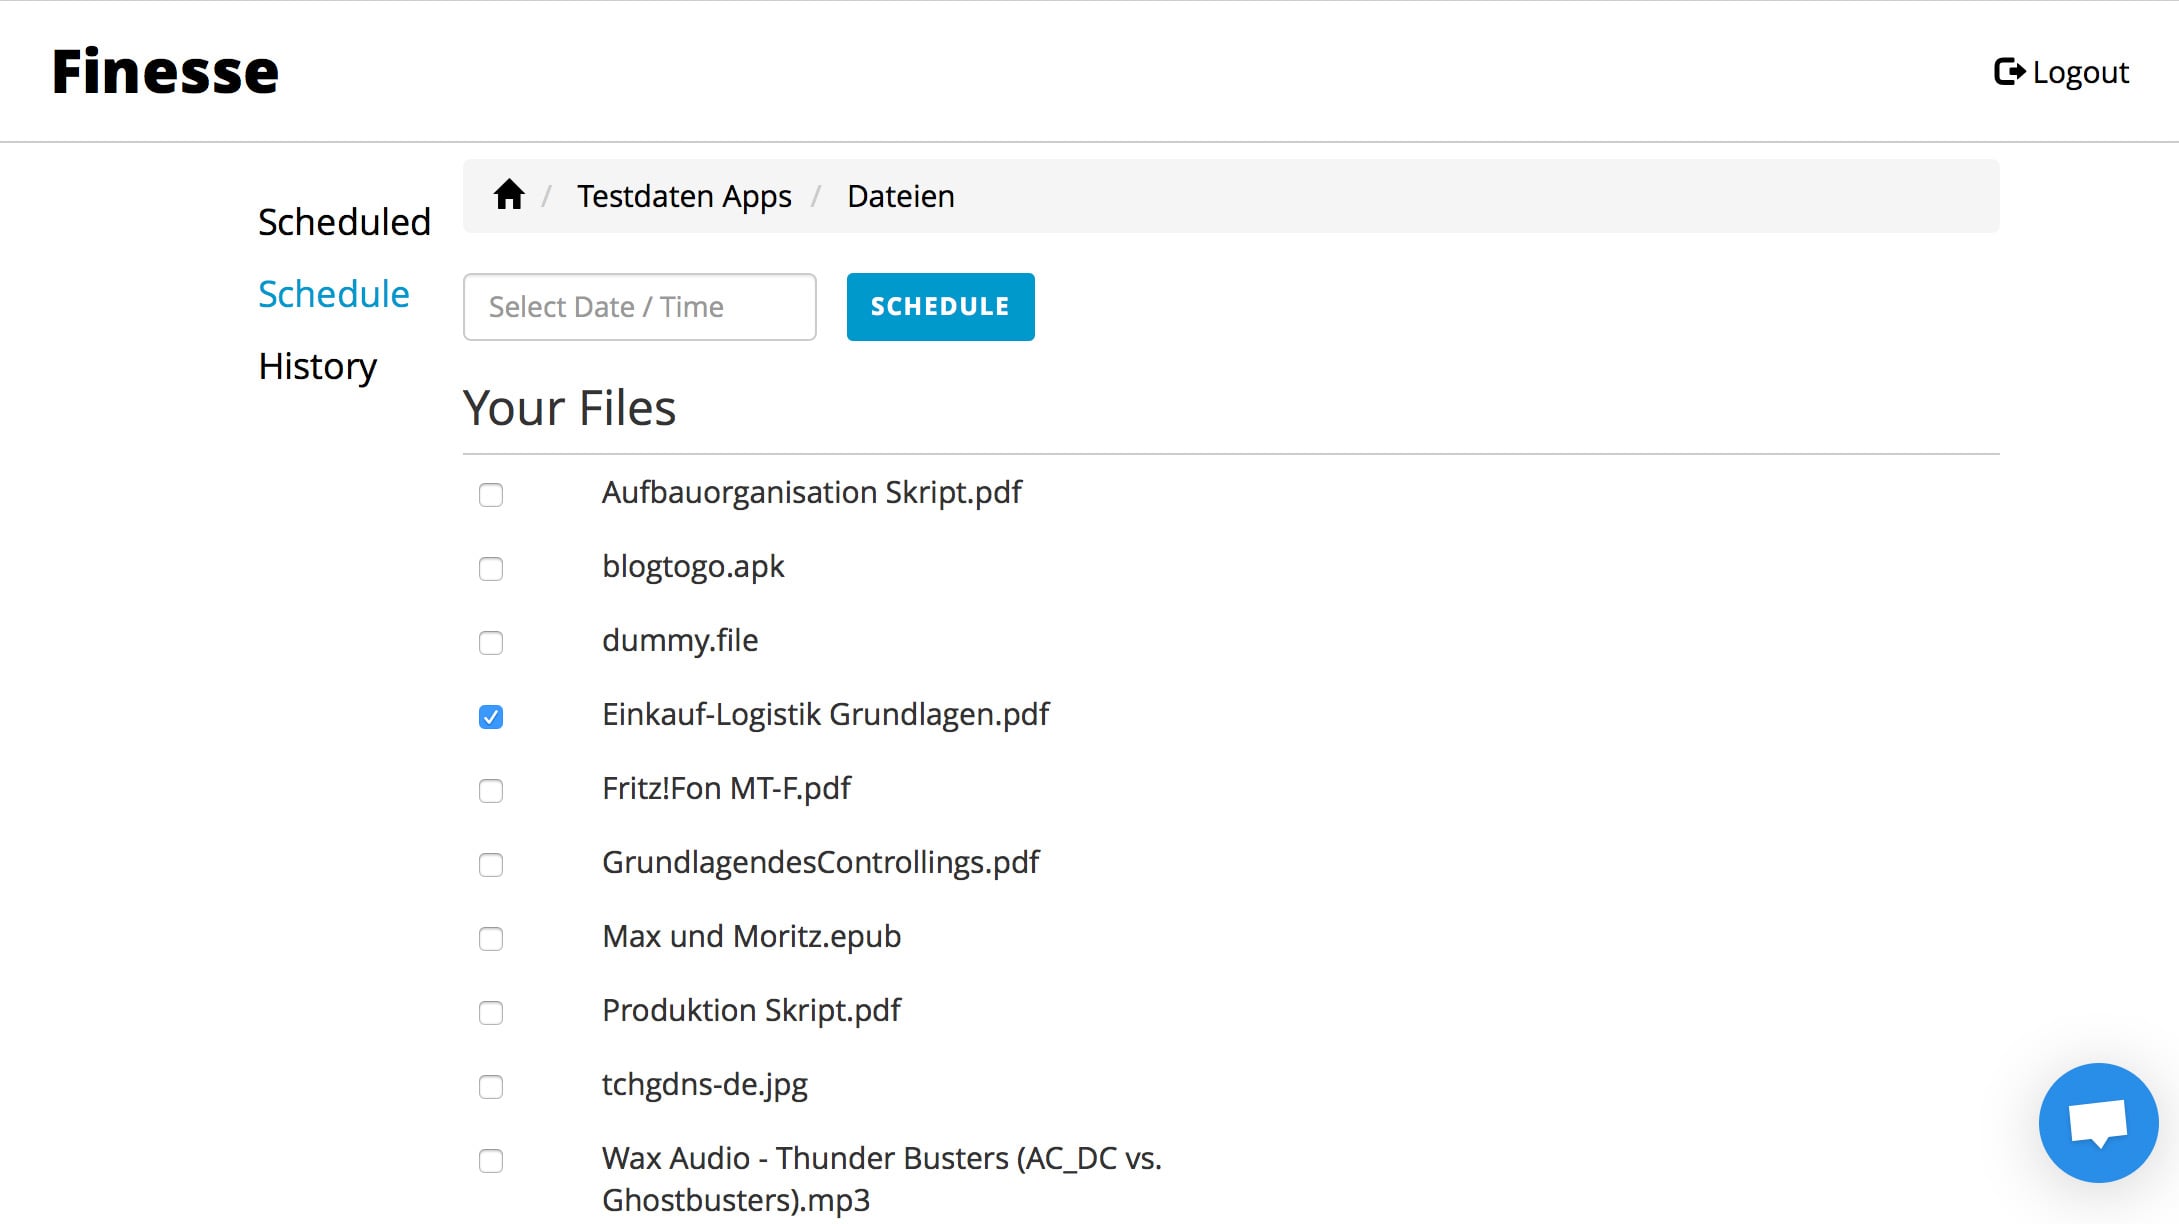Select the tchgdns-de.jpg checkbox

point(491,1087)
